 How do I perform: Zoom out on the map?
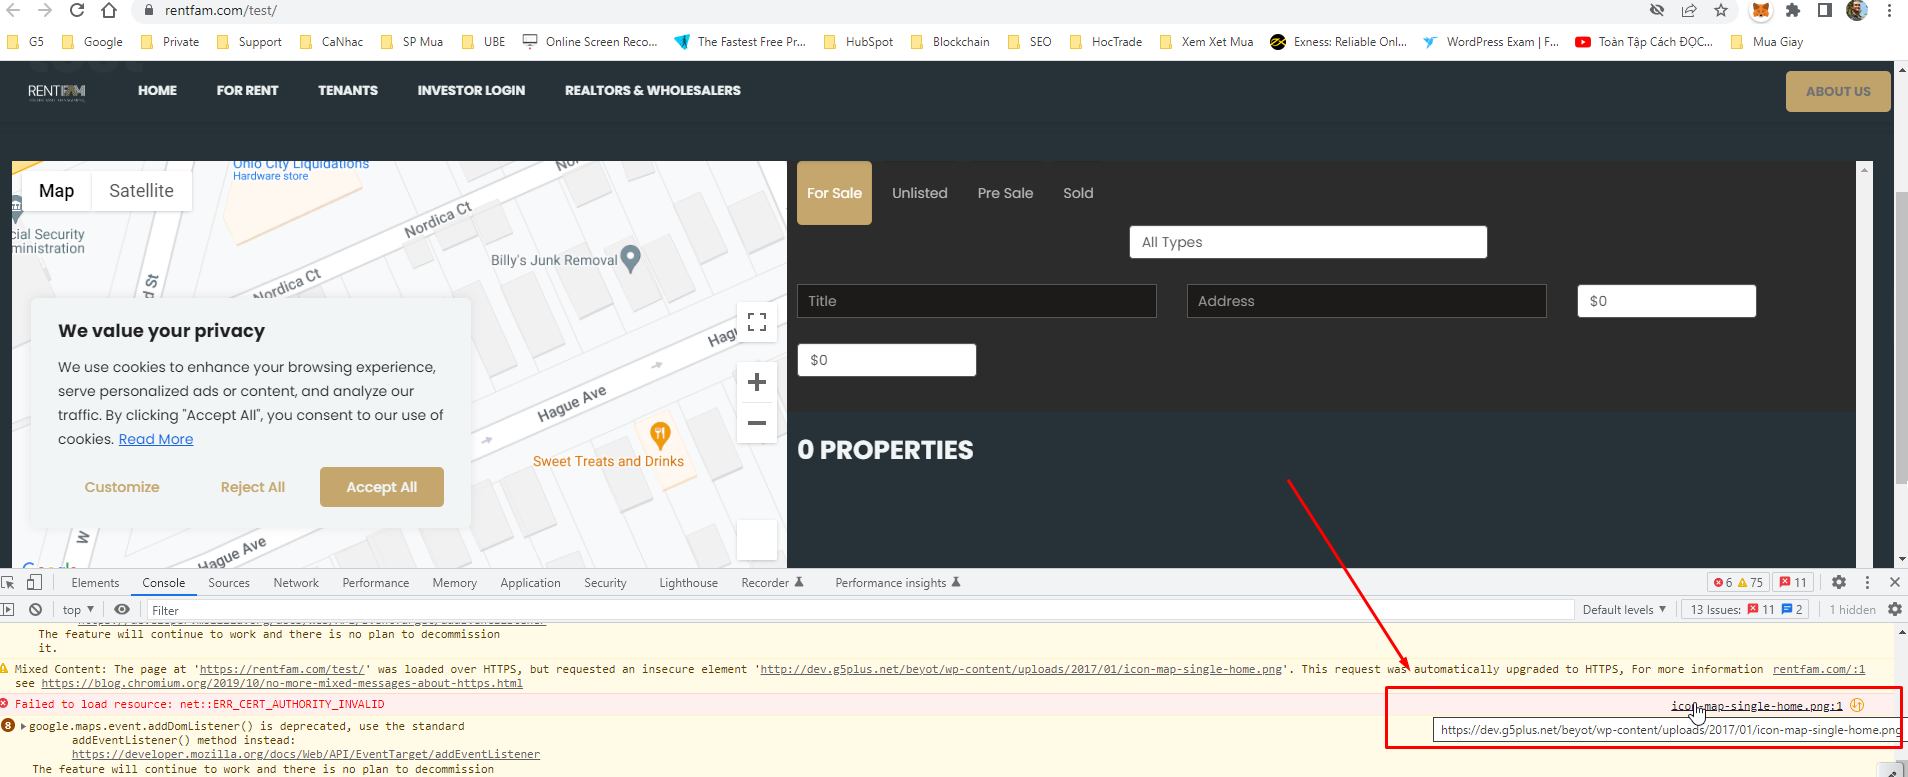(x=757, y=422)
